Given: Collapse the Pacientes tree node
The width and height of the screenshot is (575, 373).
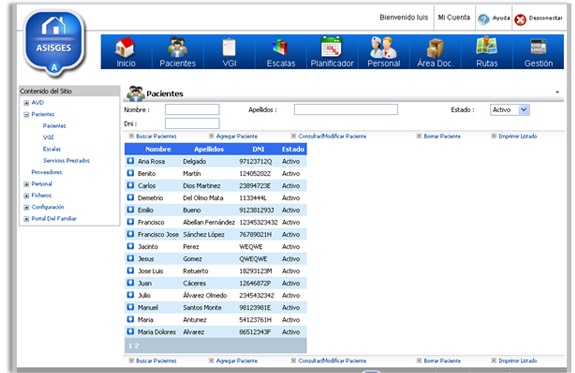Looking at the screenshot, I should coord(26,115).
